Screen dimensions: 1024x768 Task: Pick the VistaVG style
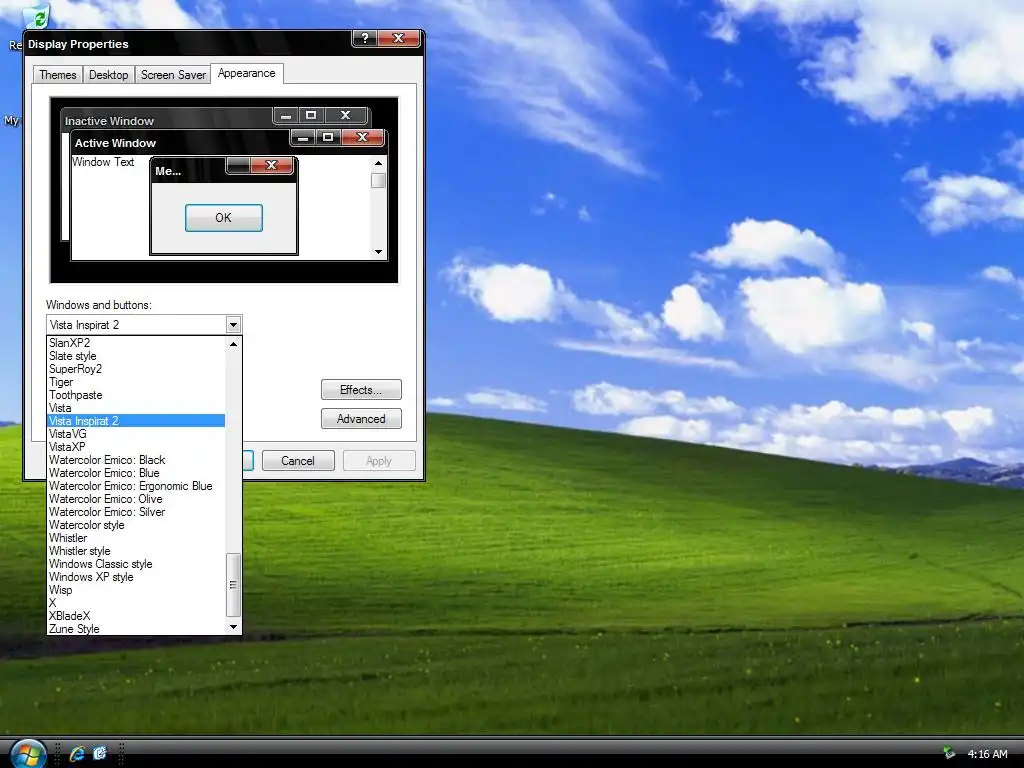(x=136, y=434)
